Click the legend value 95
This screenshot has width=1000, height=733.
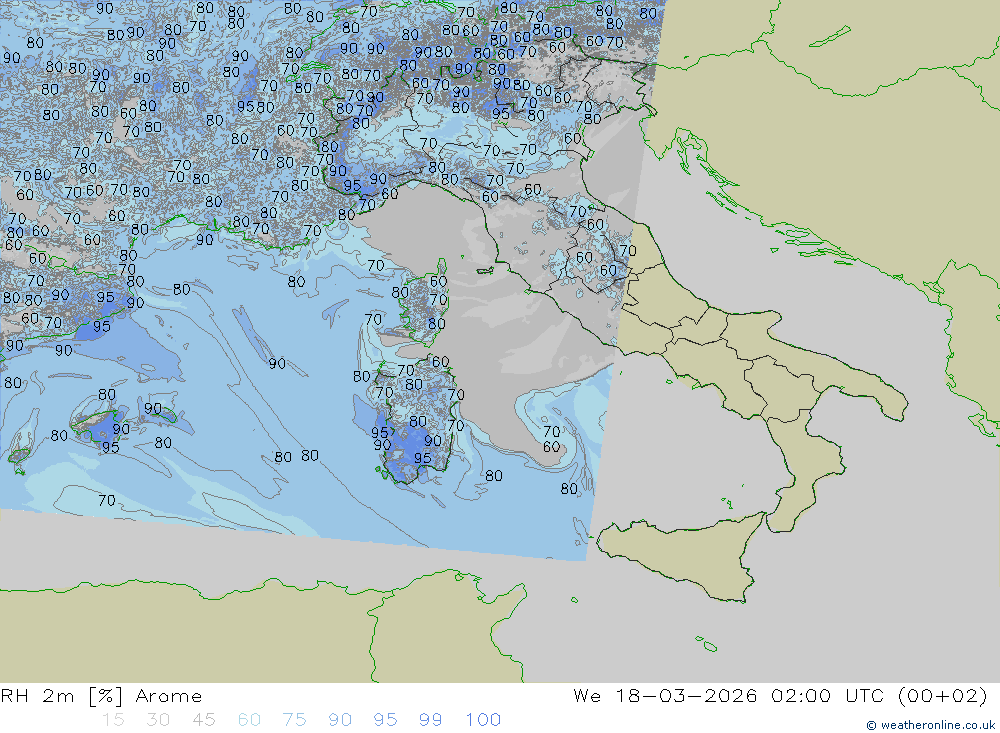pyautogui.click(x=385, y=720)
